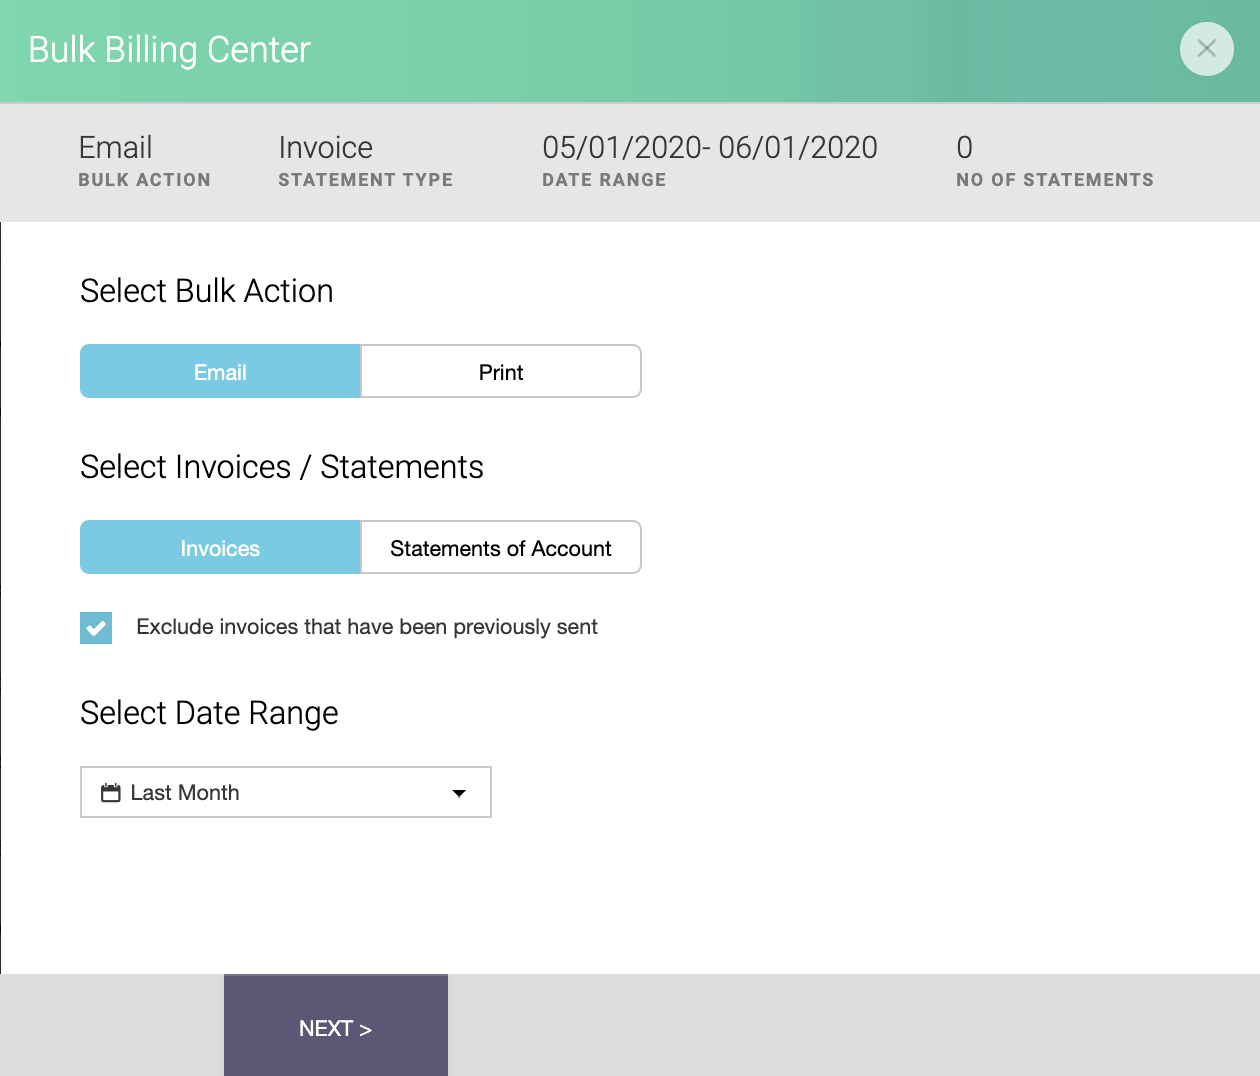
Task: Keep Email selected as bulk action
Action: point(220,371)
